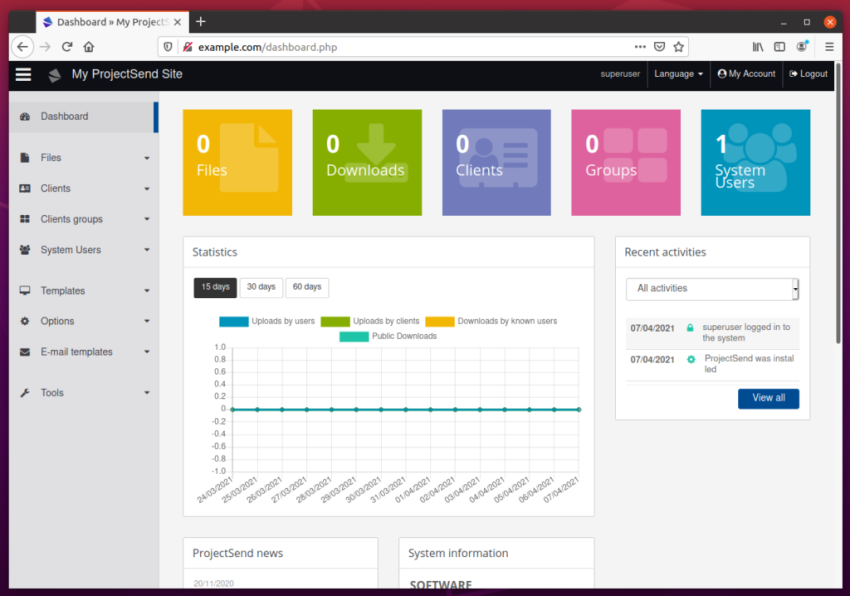Open the blue System Users stat card

coord(756,163)
